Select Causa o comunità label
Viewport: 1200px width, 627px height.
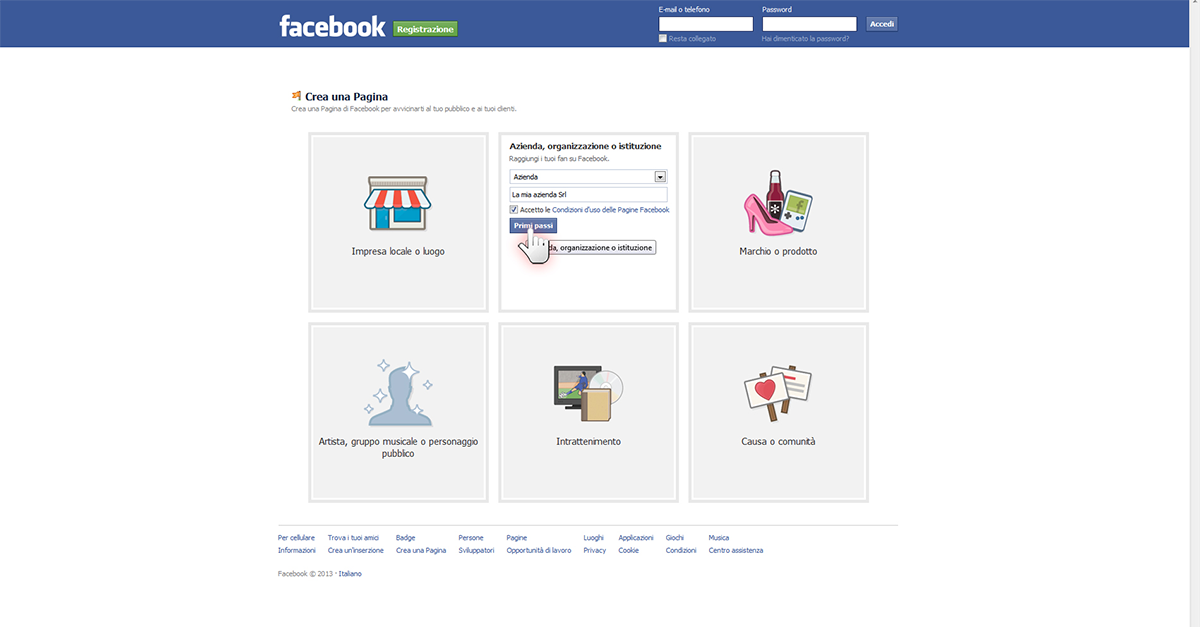point(778,441)
